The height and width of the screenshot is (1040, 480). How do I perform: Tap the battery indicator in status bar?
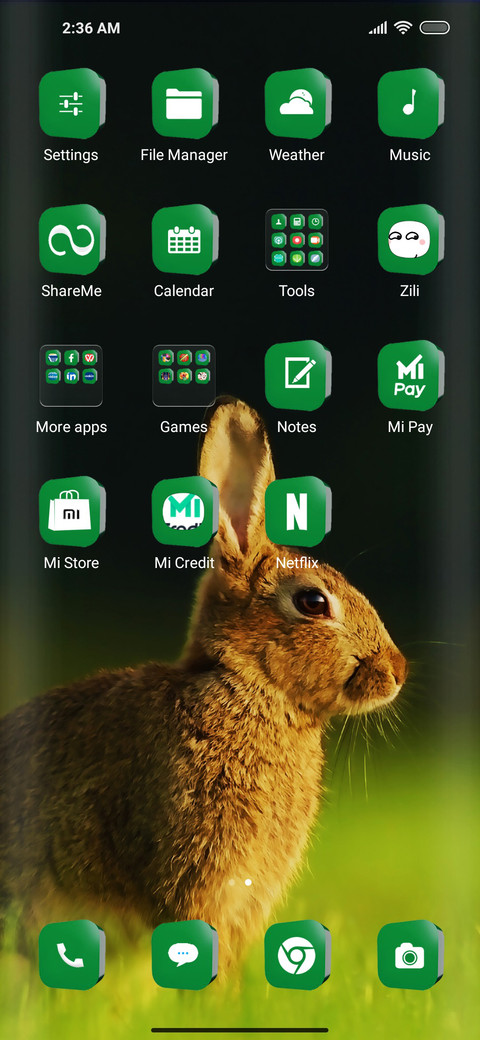pos(435,28)
